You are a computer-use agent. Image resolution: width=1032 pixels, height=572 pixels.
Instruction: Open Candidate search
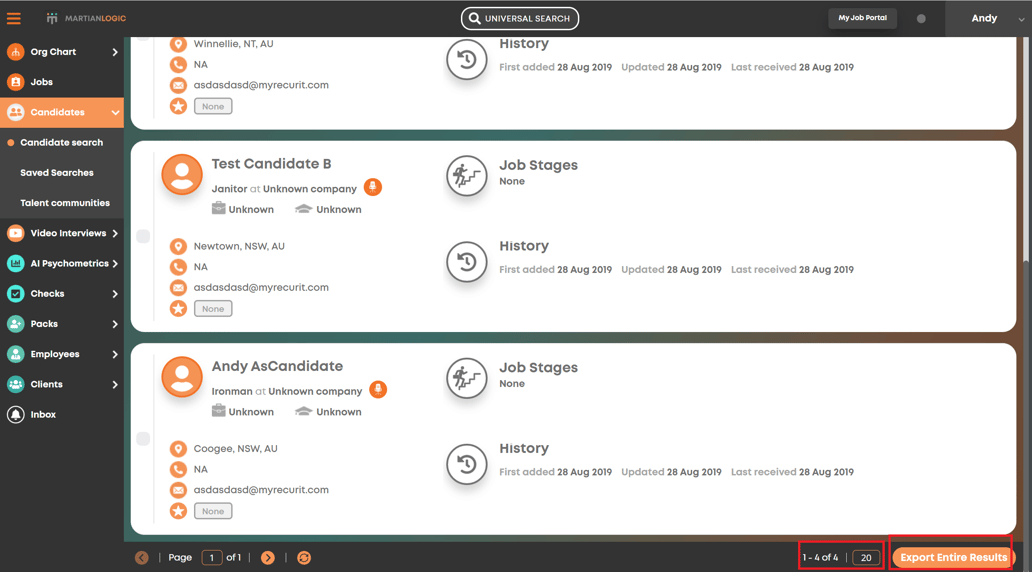pos(61,143)
